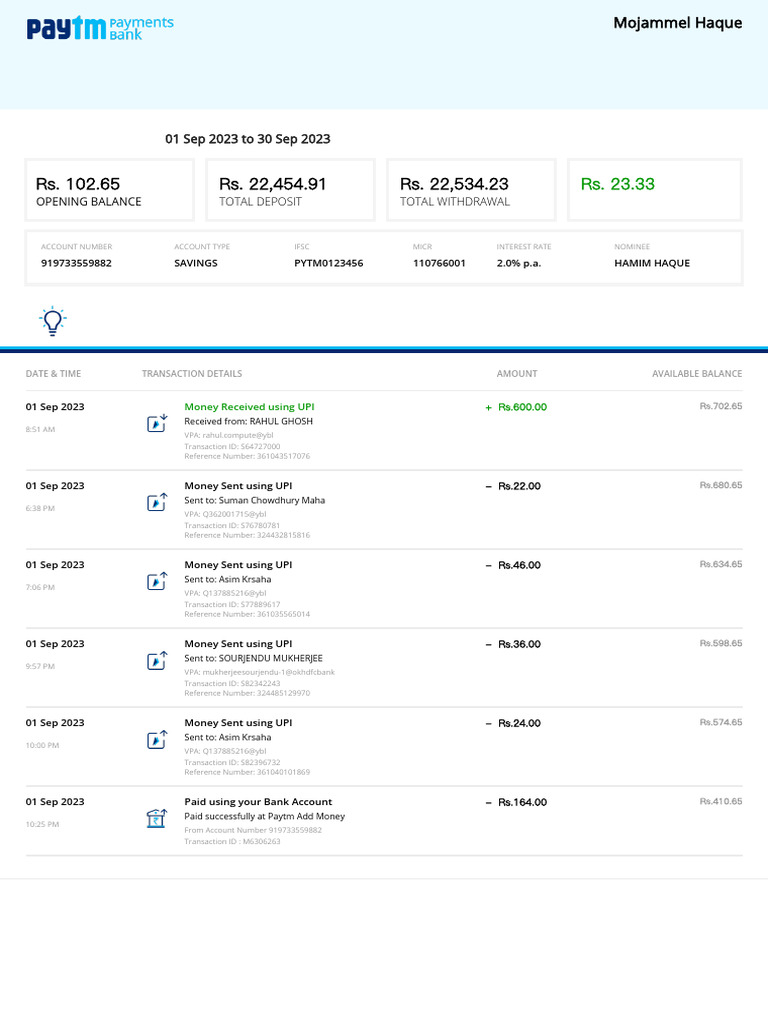Screen dimensions: 768x1024
Task: Click the Transaction Details column header
Action: tap(192, 374)
